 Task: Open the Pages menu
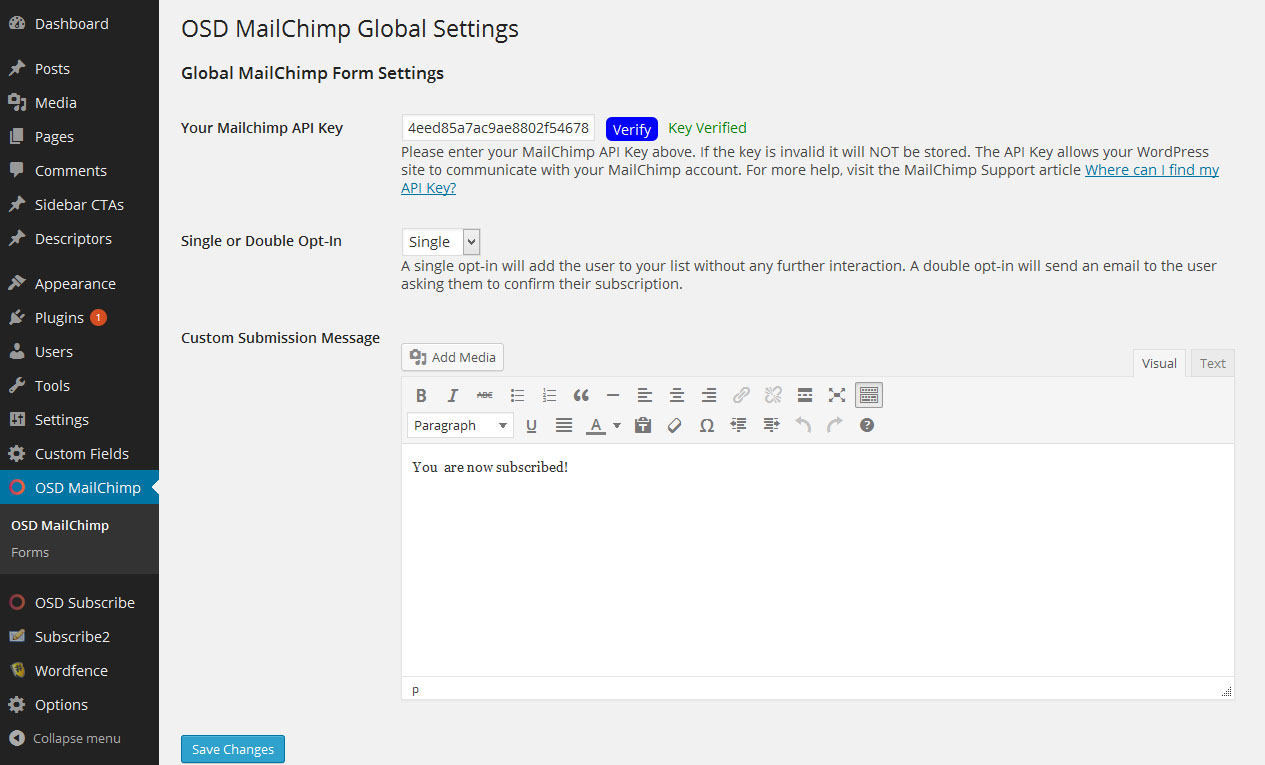point(79,137)
